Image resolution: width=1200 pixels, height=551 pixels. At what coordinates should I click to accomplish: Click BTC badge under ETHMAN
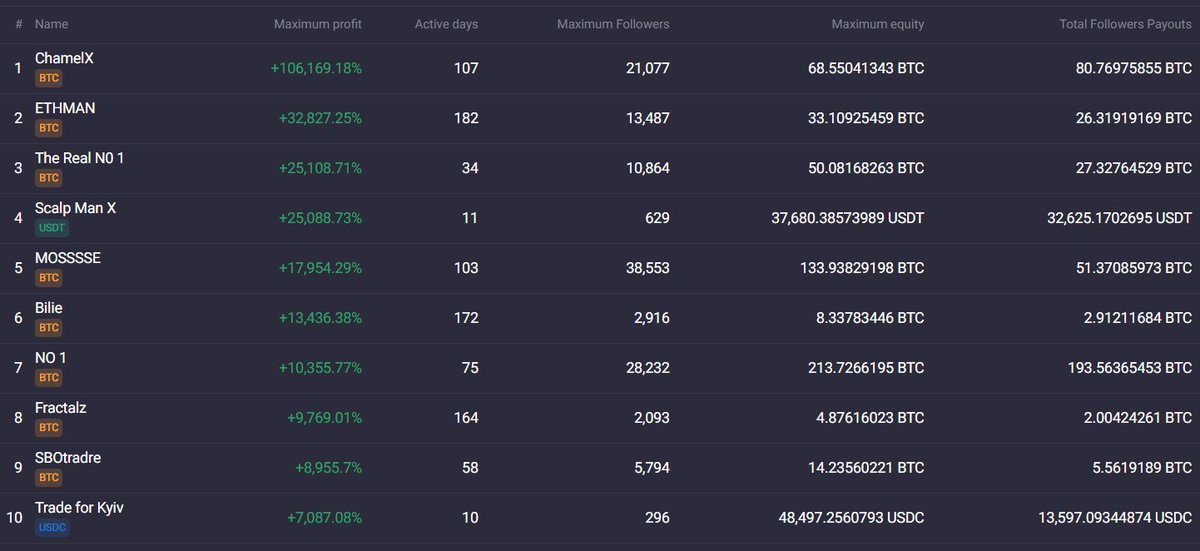coord(49,128)
